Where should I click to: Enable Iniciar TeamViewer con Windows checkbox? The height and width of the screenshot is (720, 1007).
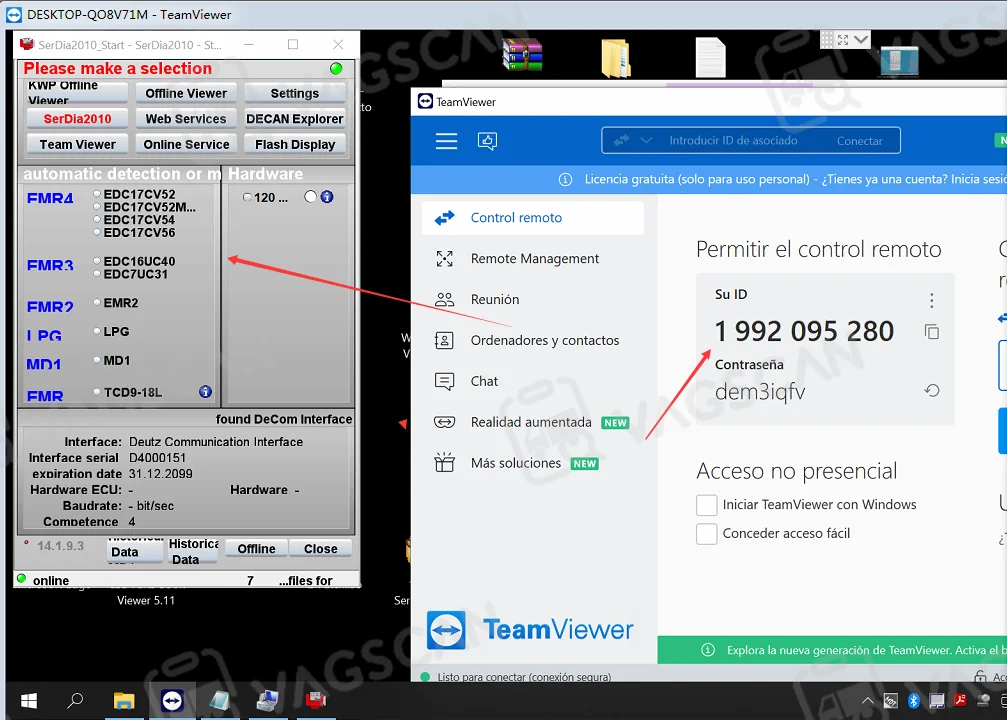[707, 505]
